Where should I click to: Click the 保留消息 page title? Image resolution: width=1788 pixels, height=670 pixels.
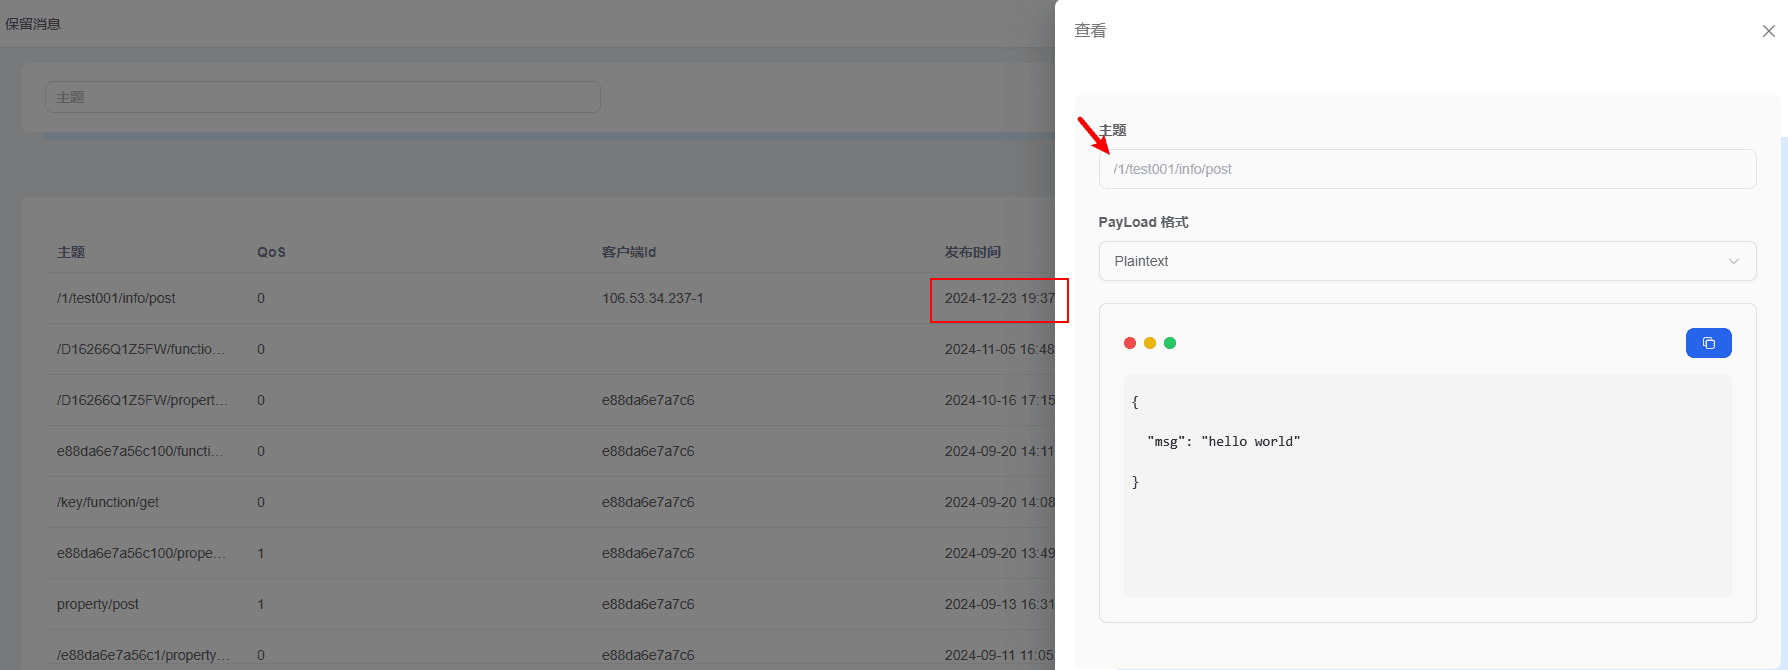(33, 24)
